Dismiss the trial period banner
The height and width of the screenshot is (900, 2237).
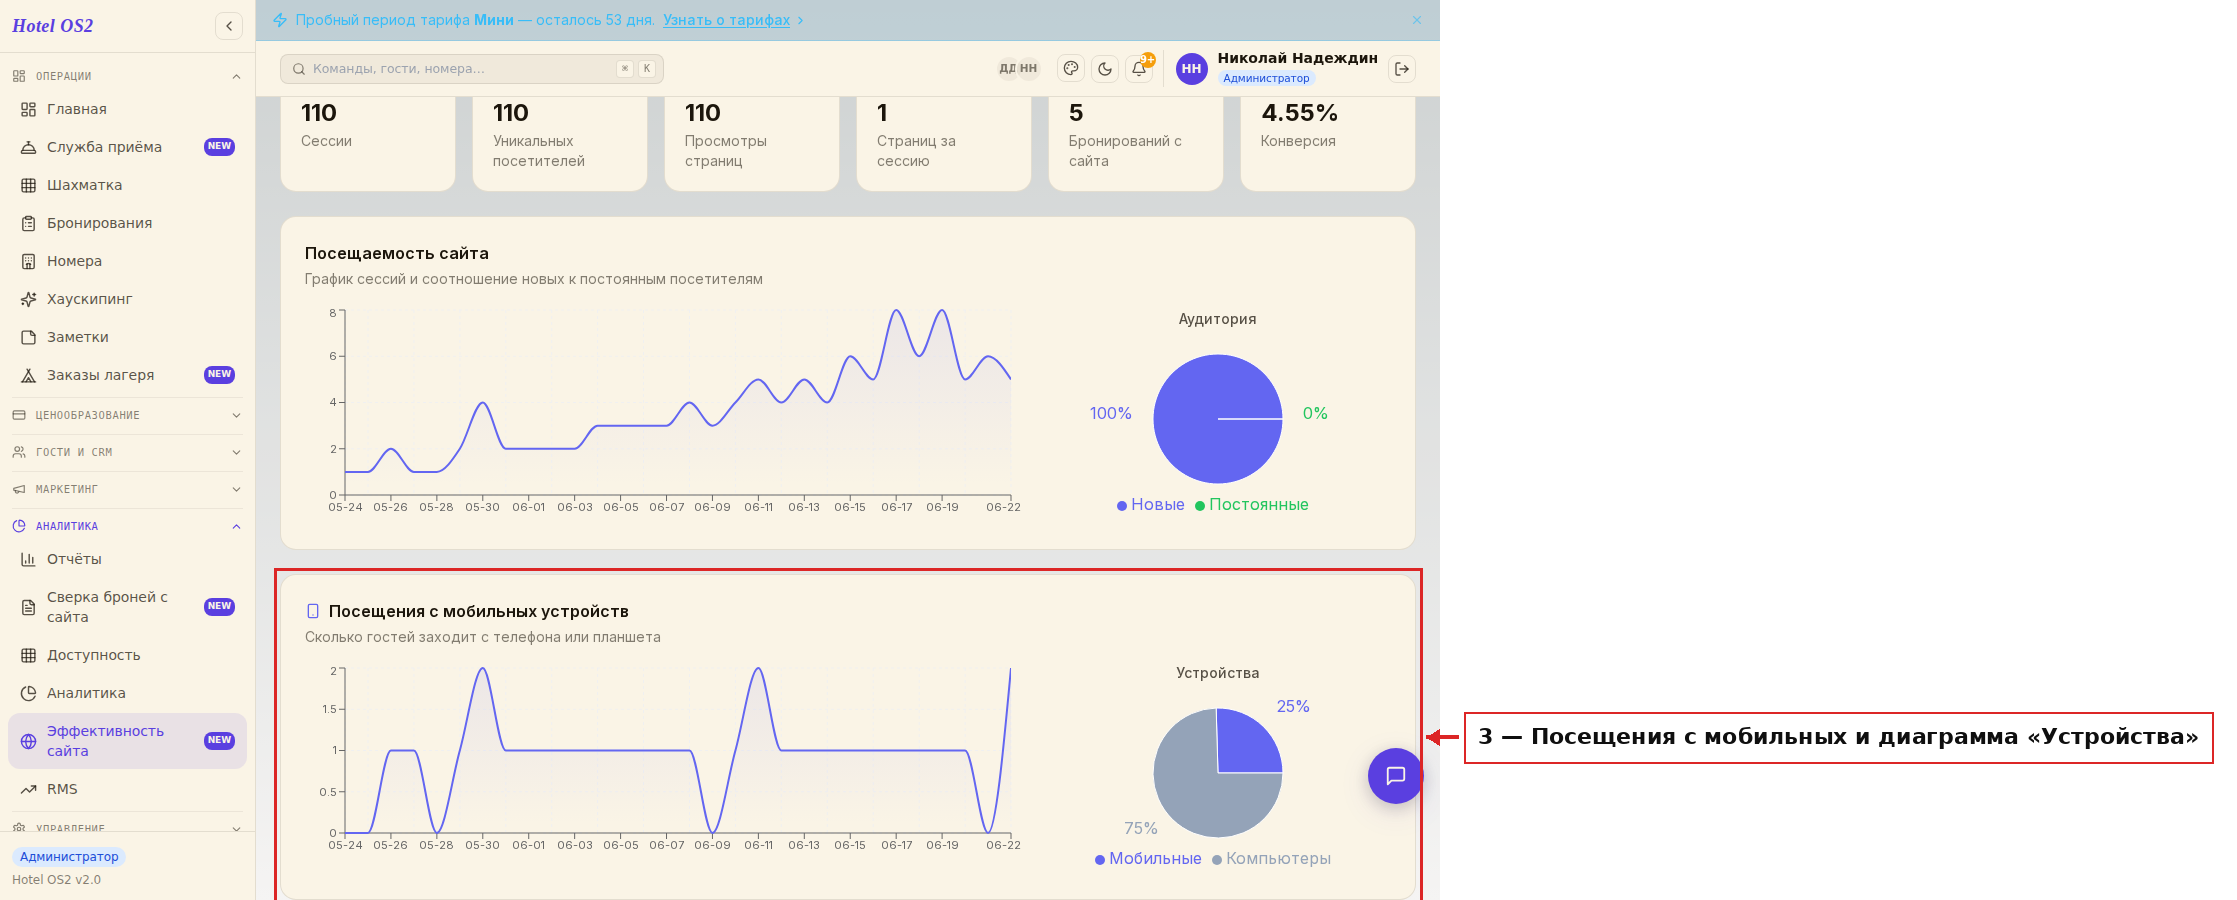pyautogui.click(x=1417, y=20)
